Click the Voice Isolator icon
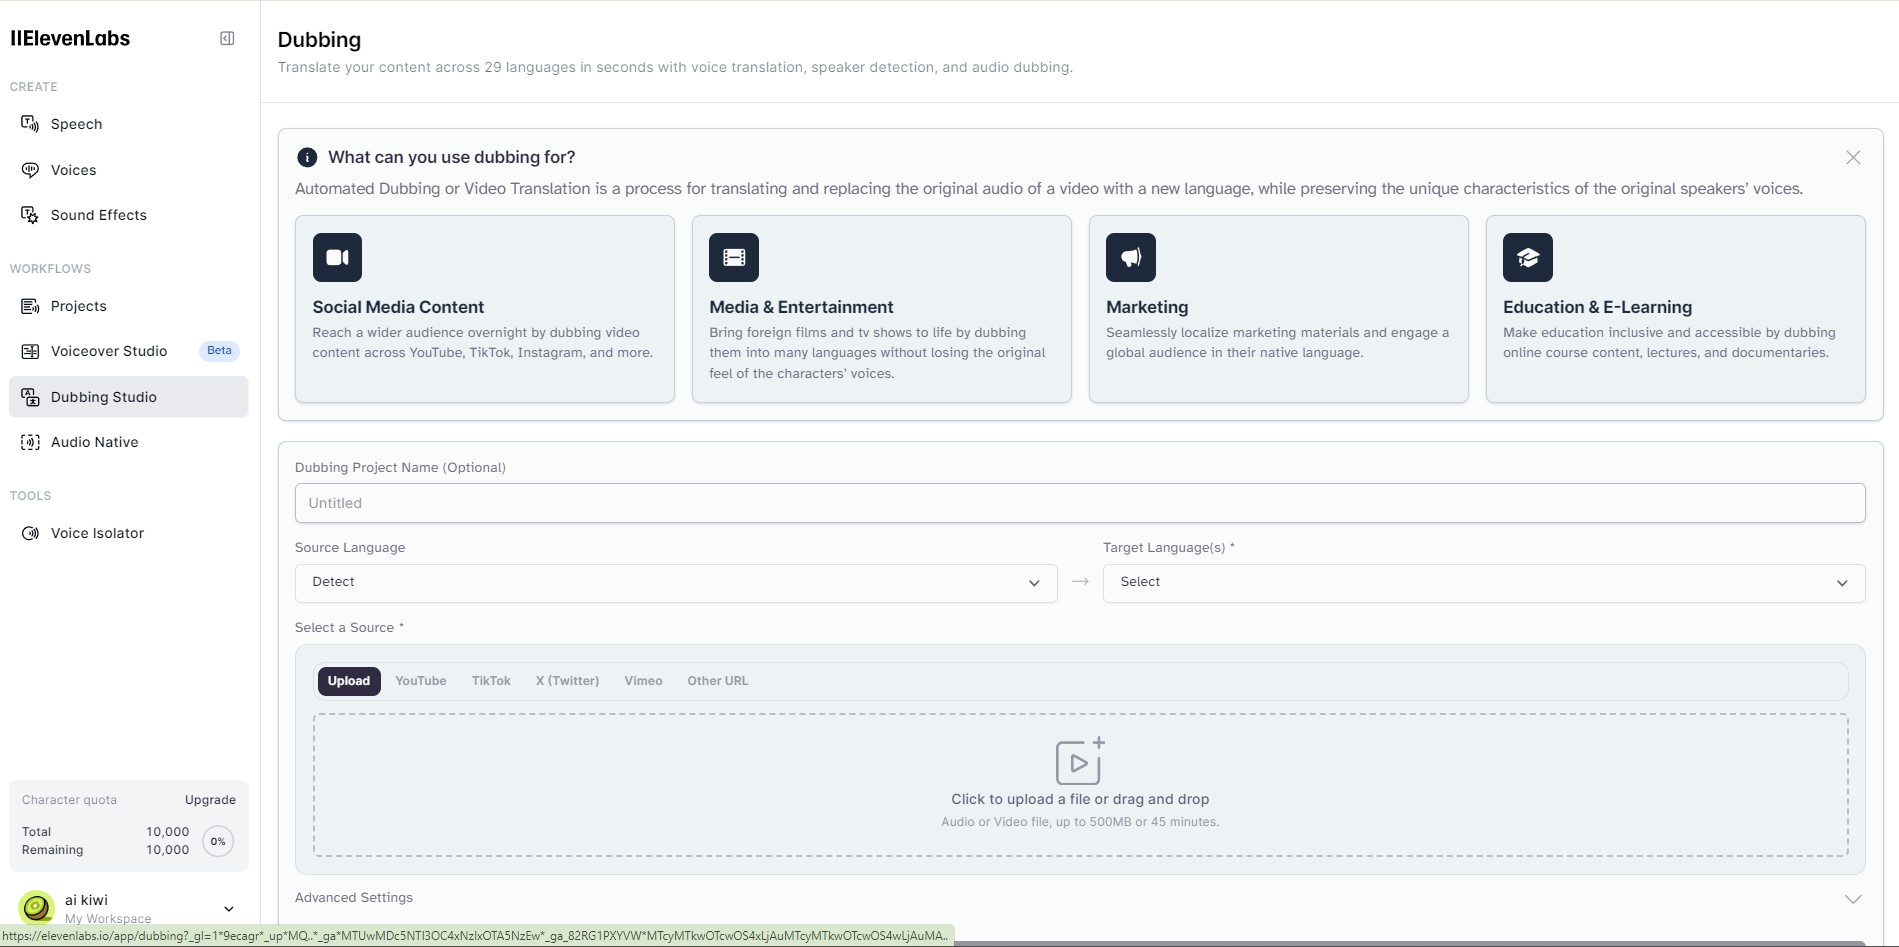This screenshot has width=1899, height=947. pos(30,533)
